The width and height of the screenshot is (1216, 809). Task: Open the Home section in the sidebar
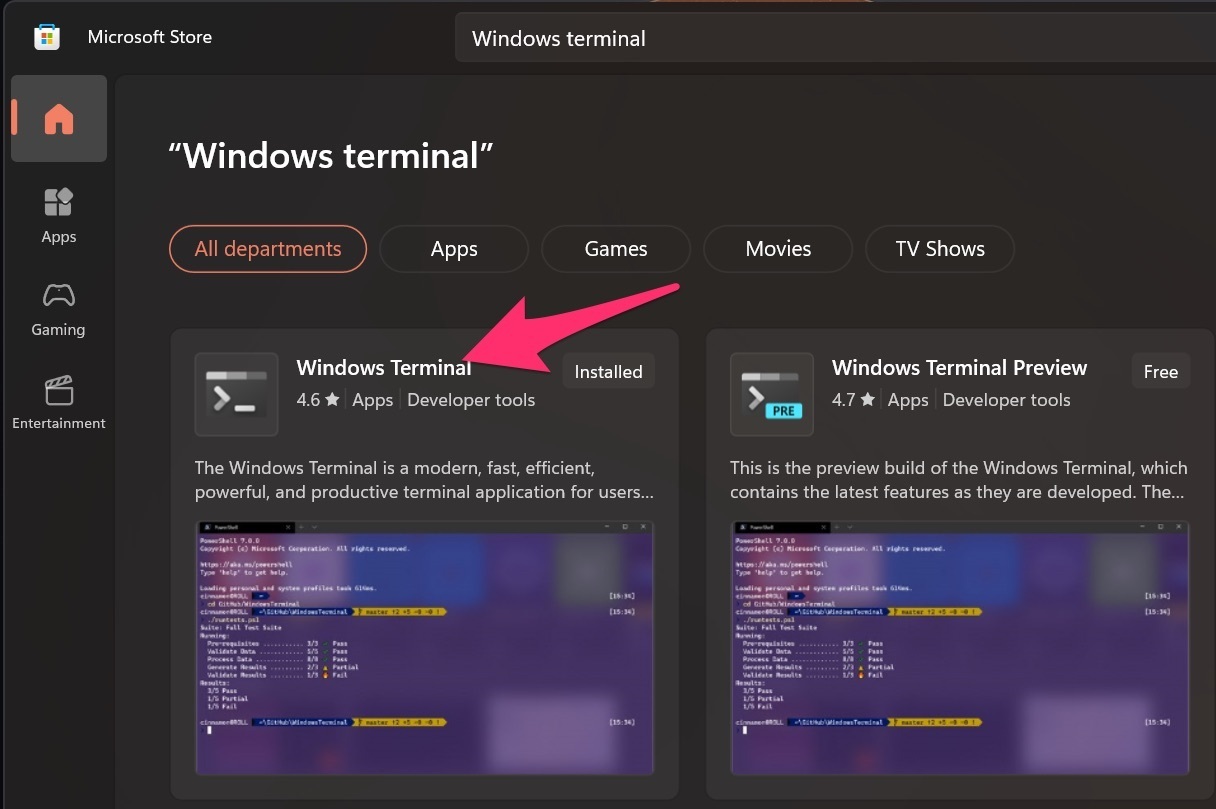click(x=58, y=118)
